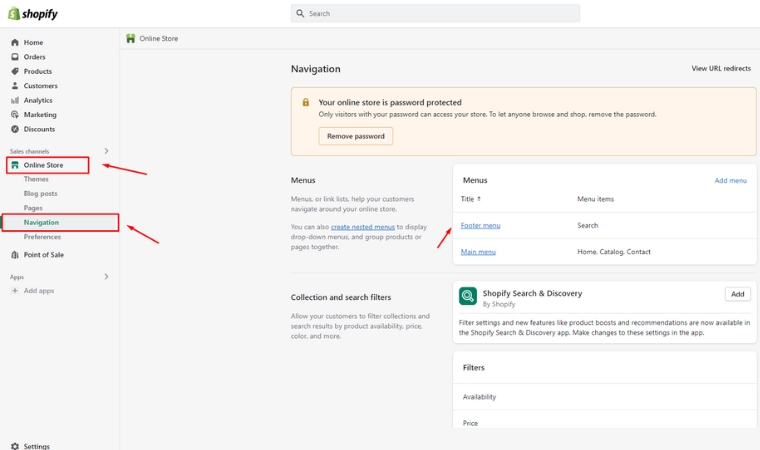Sort menus by Title column header
The image size is (760, 450).
click(x=470, y=199)
